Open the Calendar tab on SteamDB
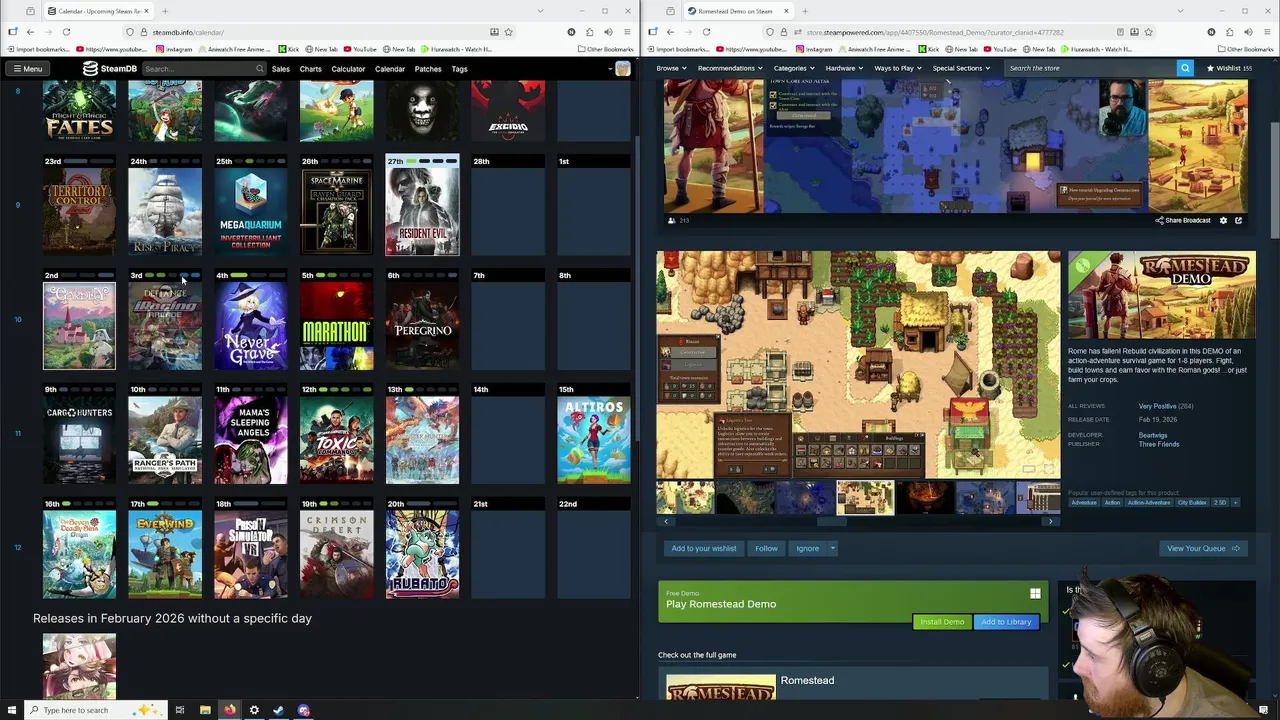 pos(390,69)
